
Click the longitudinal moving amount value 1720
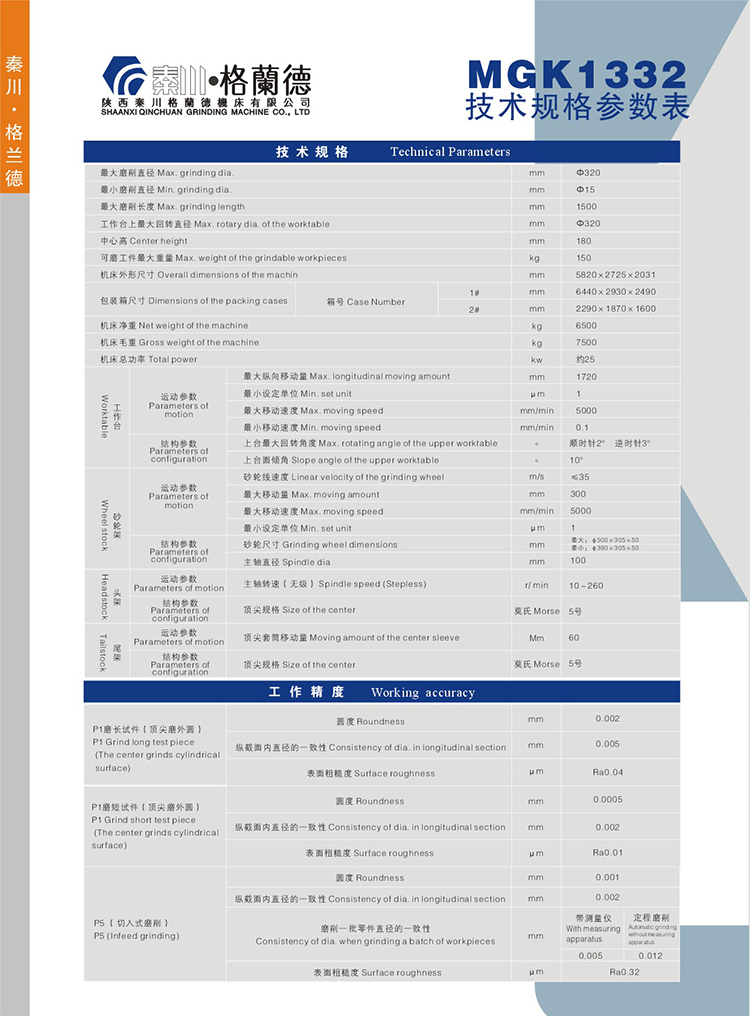pyautogui.click(x=585, y=377)
